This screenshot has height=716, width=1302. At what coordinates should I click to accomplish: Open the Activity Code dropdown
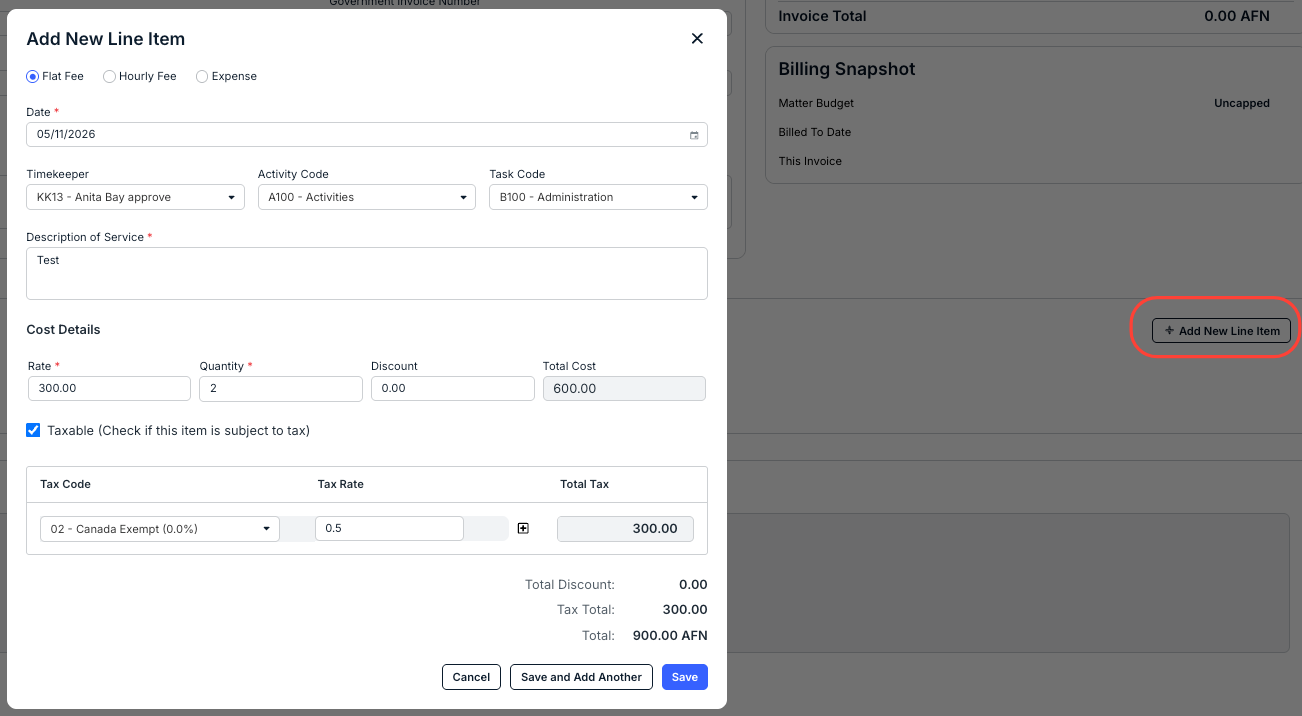367,197
